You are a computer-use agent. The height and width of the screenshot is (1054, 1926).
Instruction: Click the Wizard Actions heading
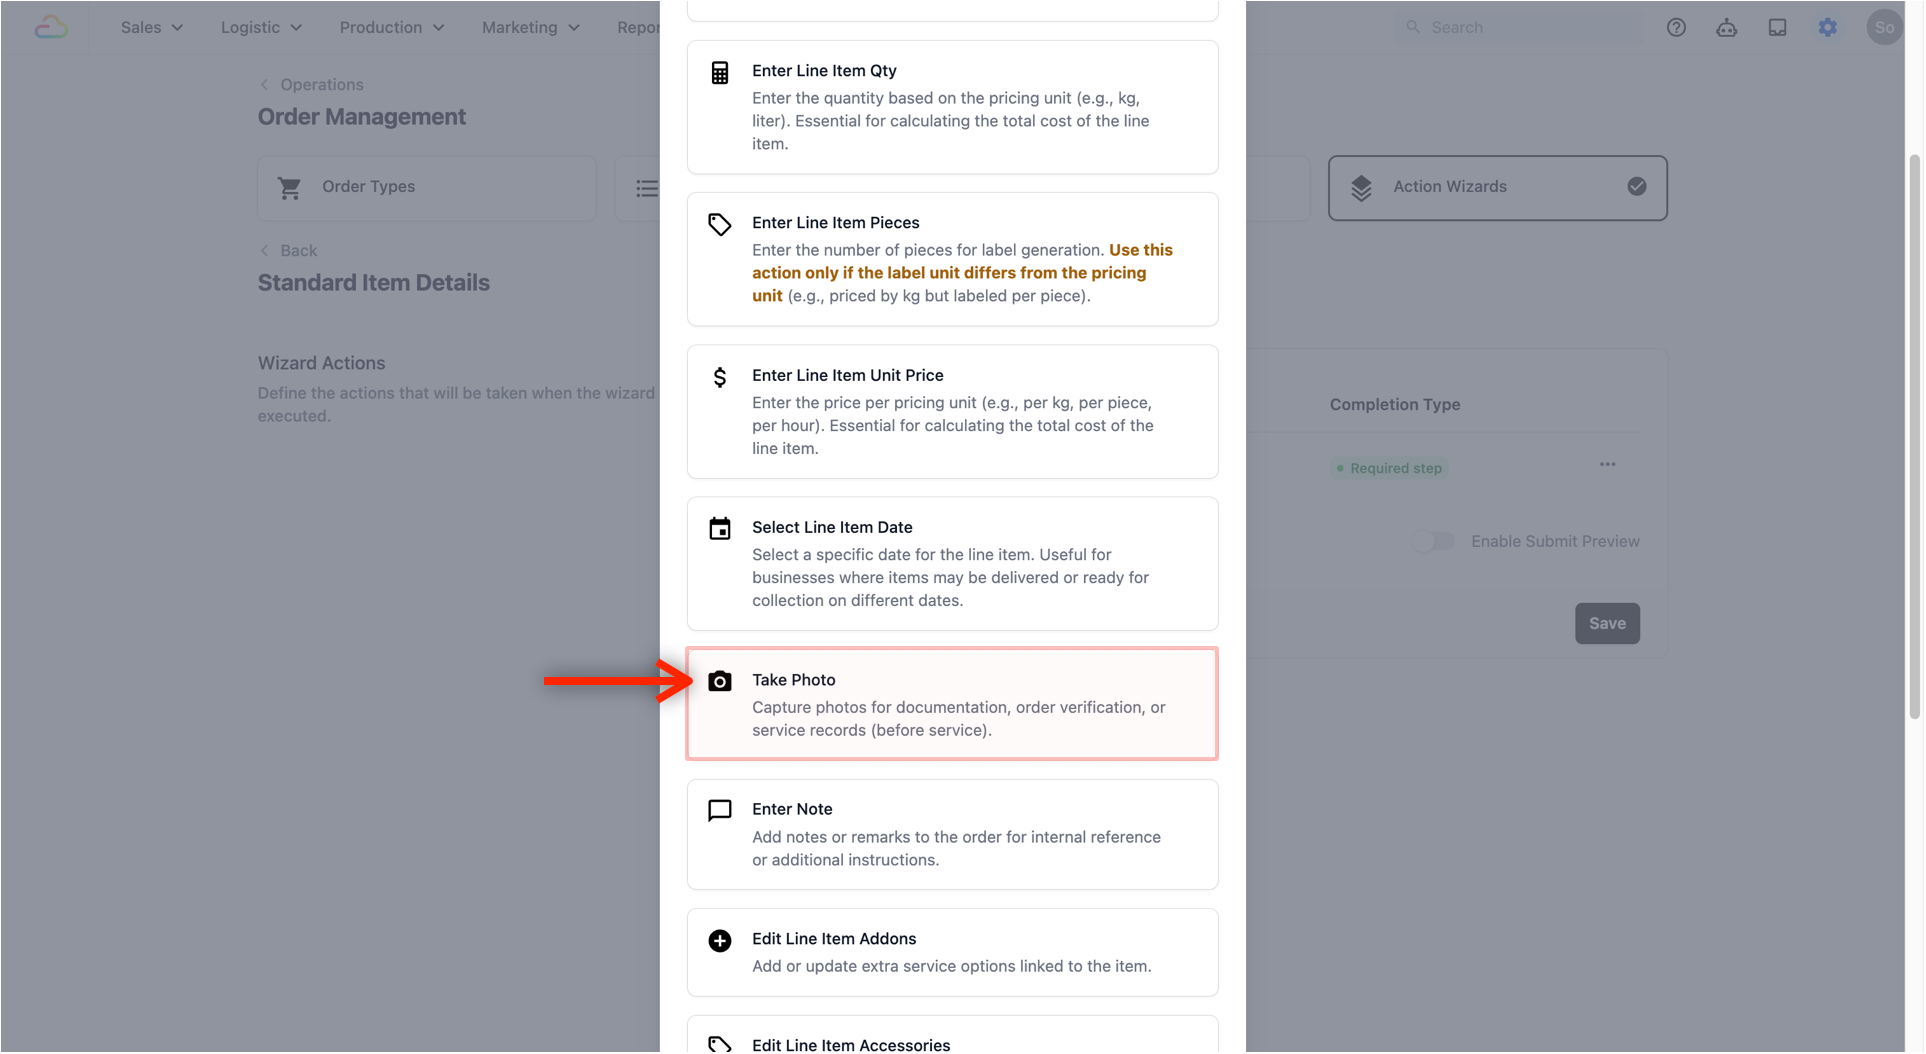[321, 364]
